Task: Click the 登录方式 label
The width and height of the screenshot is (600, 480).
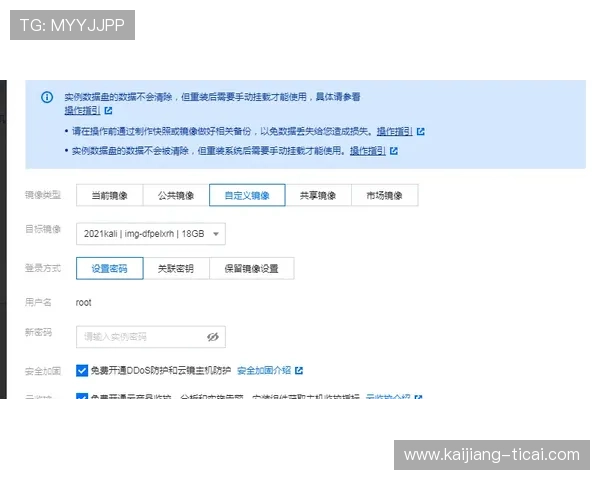Action: click(x=43, y=268)
